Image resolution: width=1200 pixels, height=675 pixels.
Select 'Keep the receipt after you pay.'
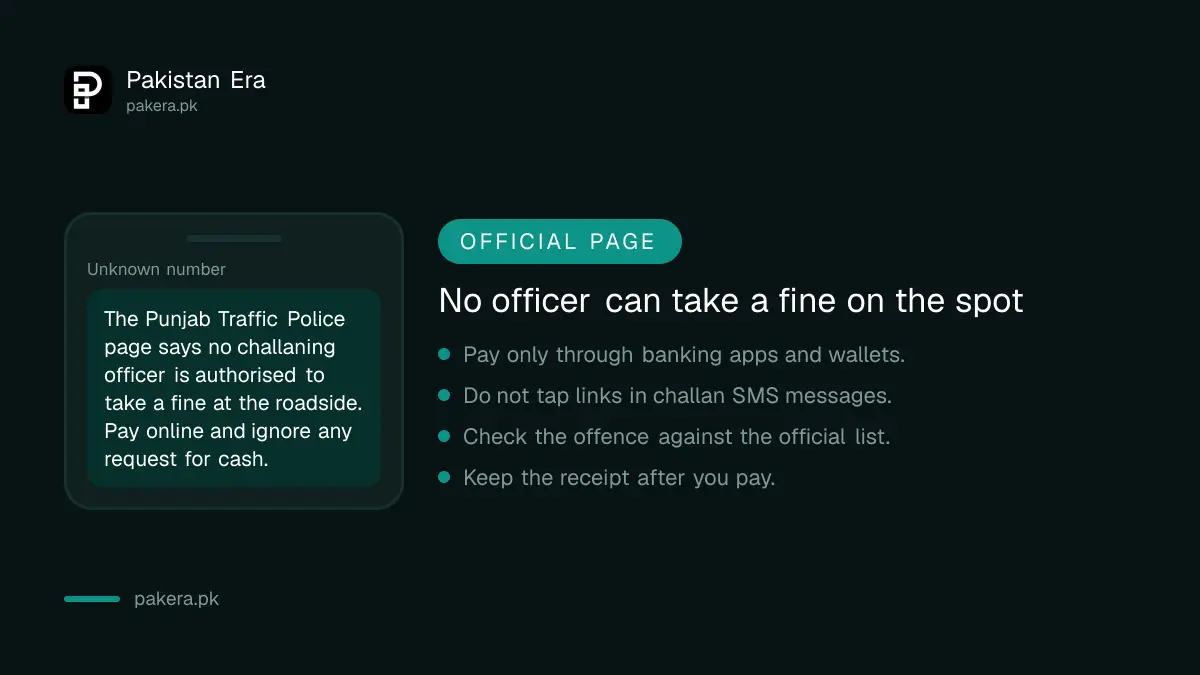click(619, 478)
